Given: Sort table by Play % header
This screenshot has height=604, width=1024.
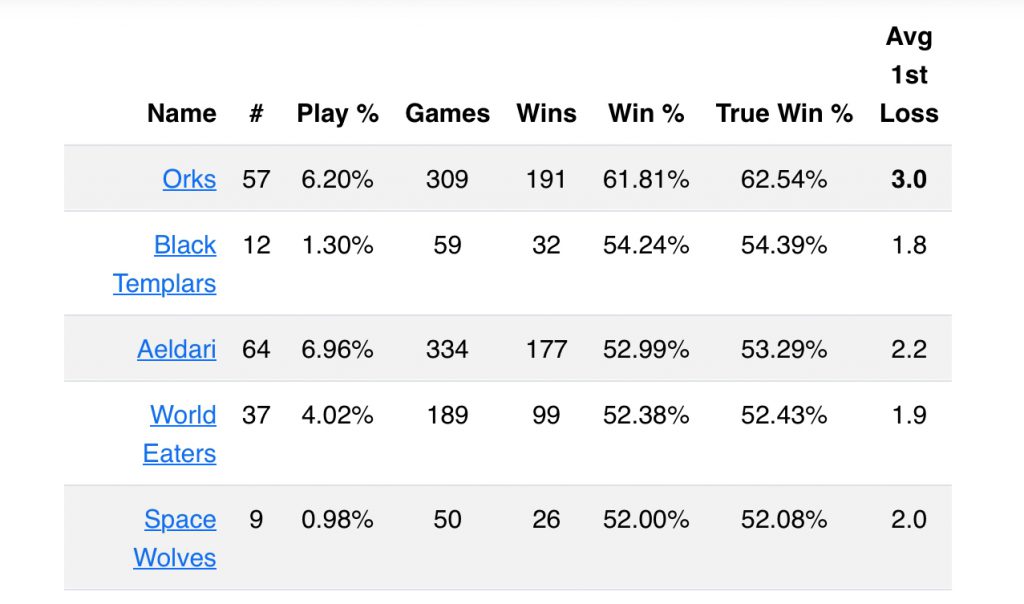Looking at the screenshot, I should (x=337, y=114).
